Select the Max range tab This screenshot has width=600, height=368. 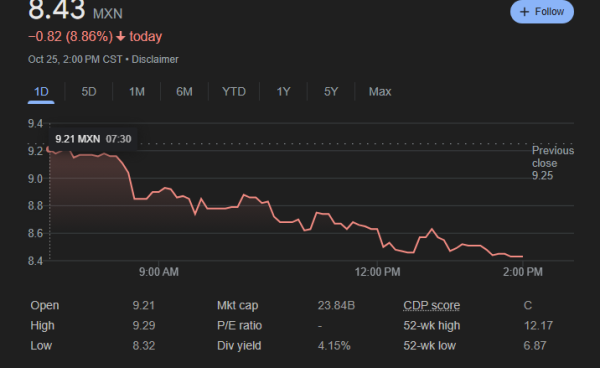(380, 92)
